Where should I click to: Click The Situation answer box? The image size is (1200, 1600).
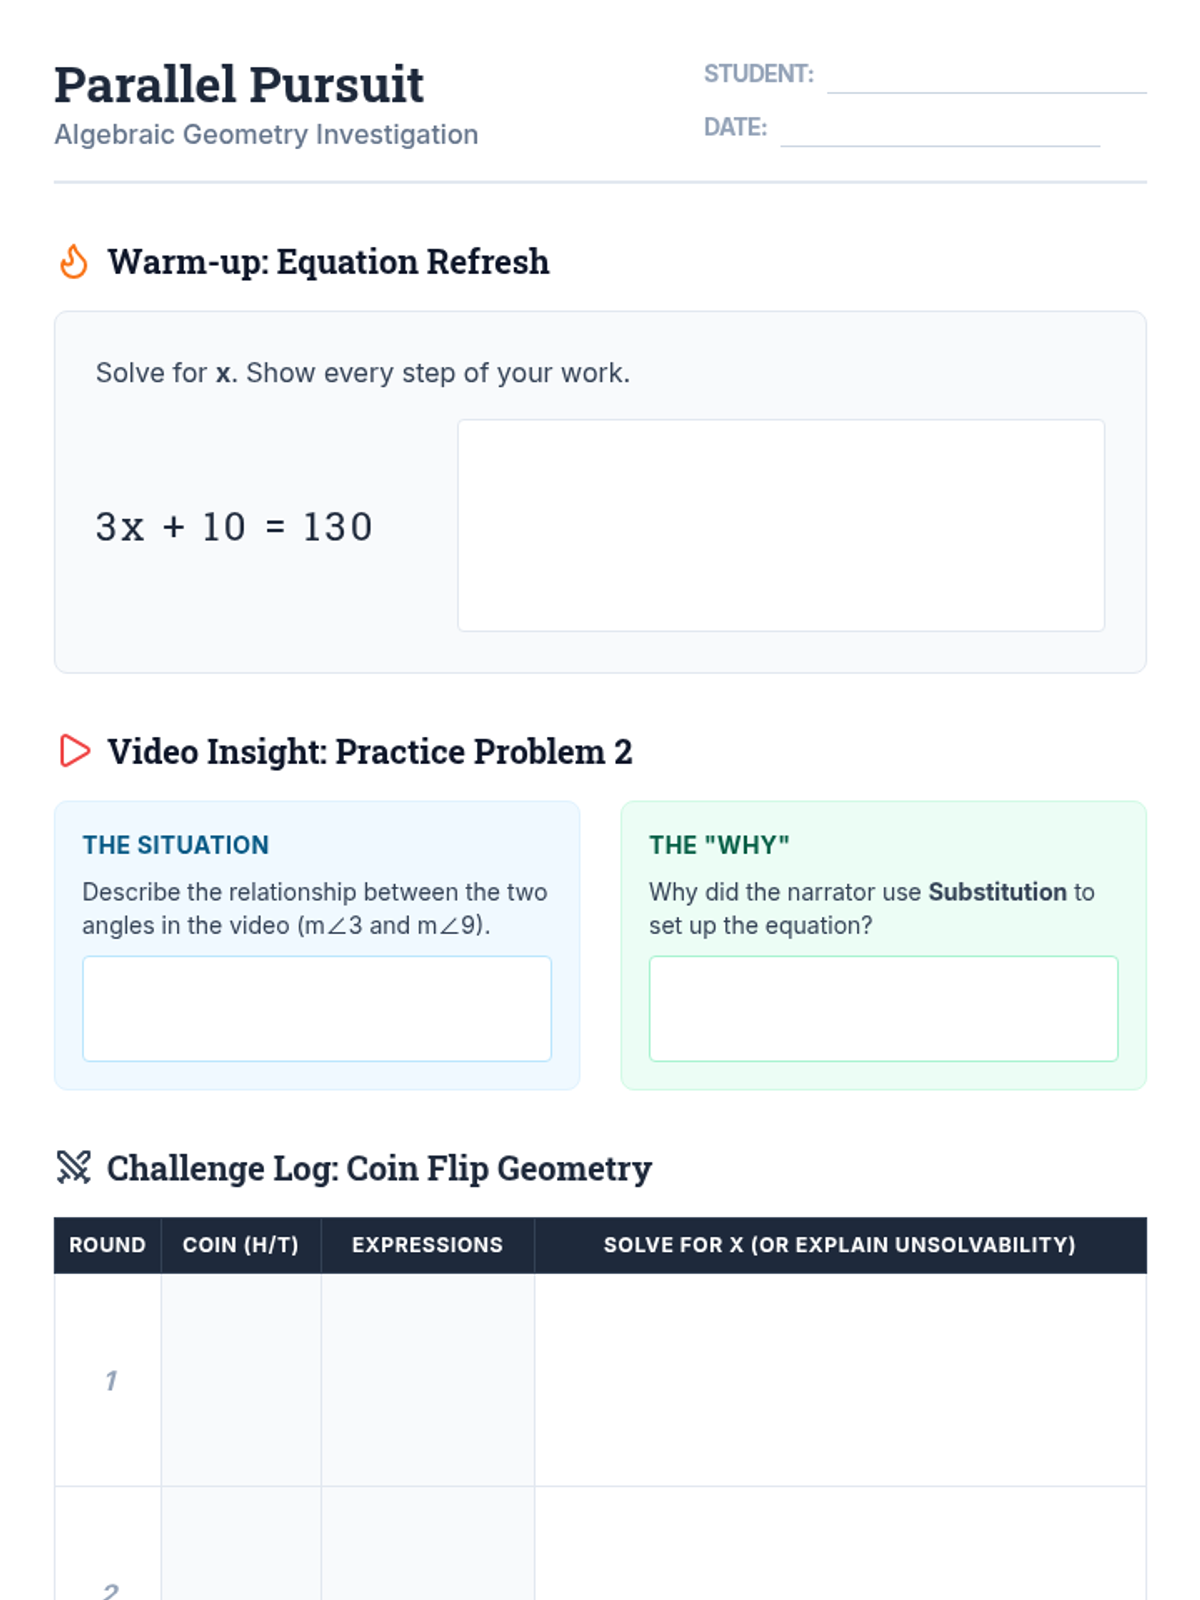click(x=316, y=1008)
